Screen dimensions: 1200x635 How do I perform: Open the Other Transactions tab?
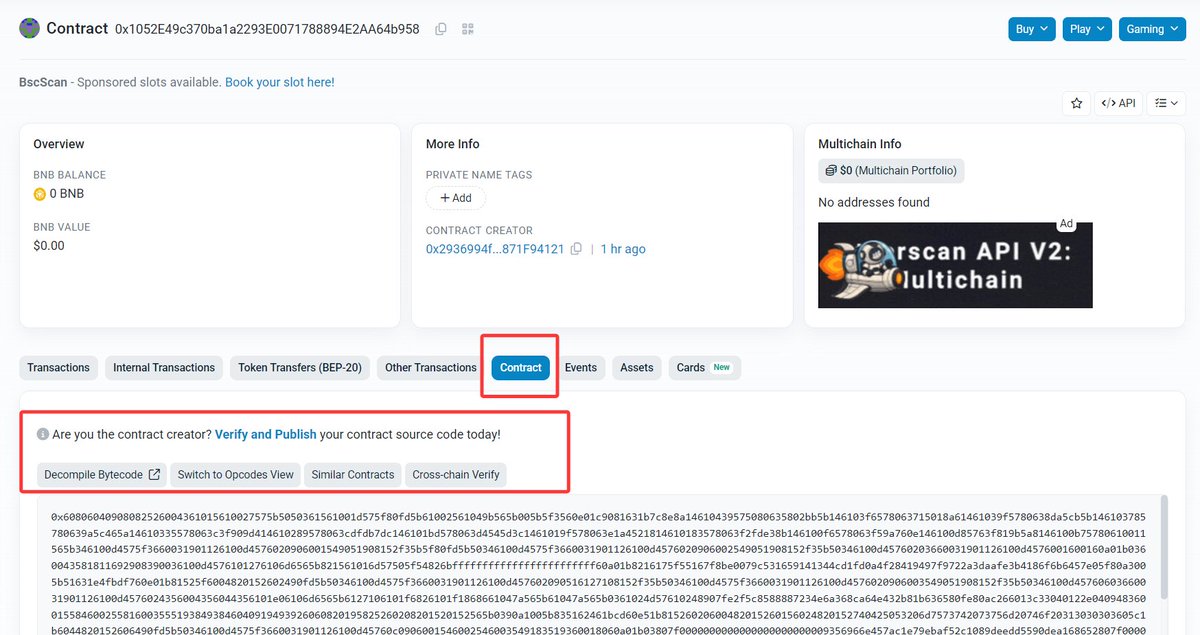click(431, 368)
